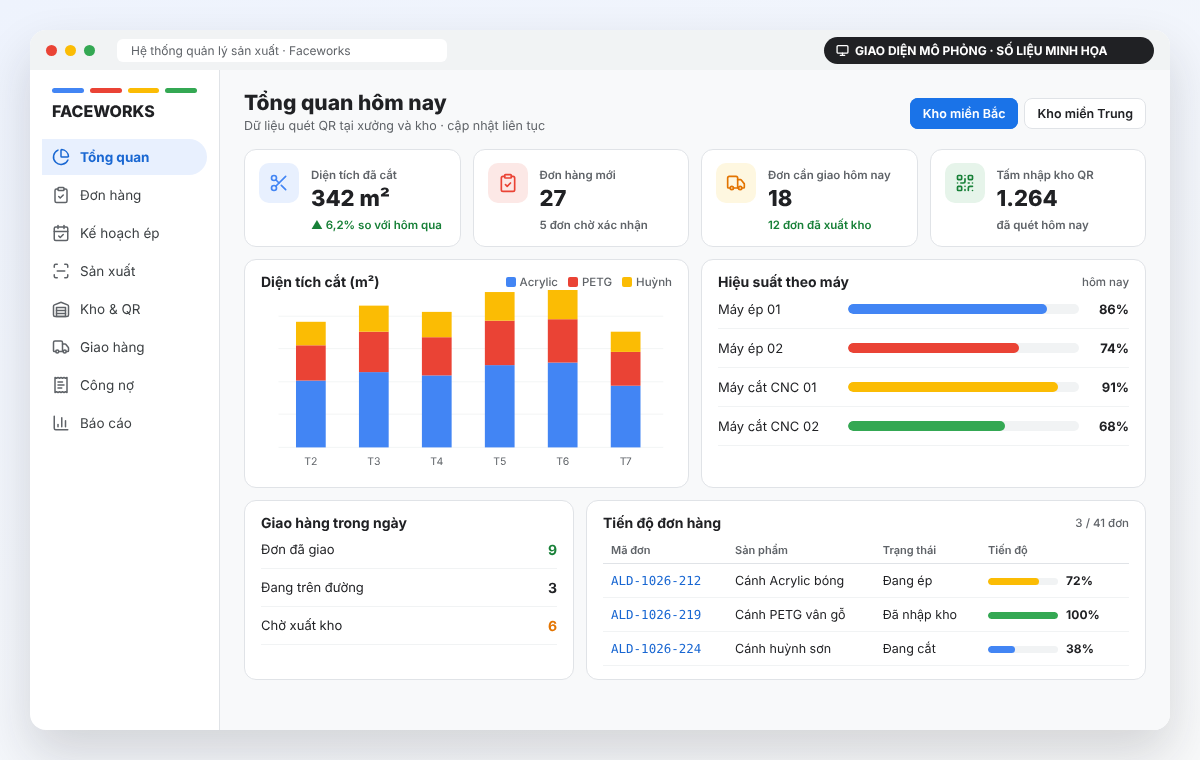Click the Kế hoạch ép calendar icon
Image resolution: width=1200 pixels, height=760 pixels.
click(x=61, y=233)
